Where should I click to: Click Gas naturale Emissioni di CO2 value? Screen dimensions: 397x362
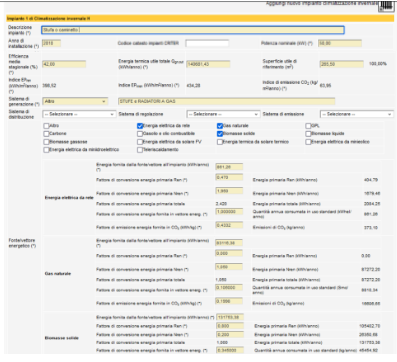(x=371, y=304)
